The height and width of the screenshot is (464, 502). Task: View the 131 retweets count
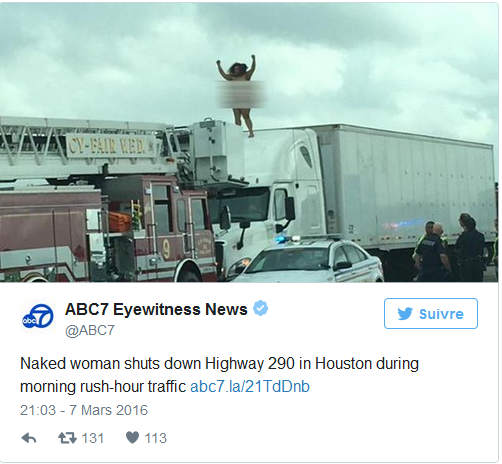coord(93,438)
